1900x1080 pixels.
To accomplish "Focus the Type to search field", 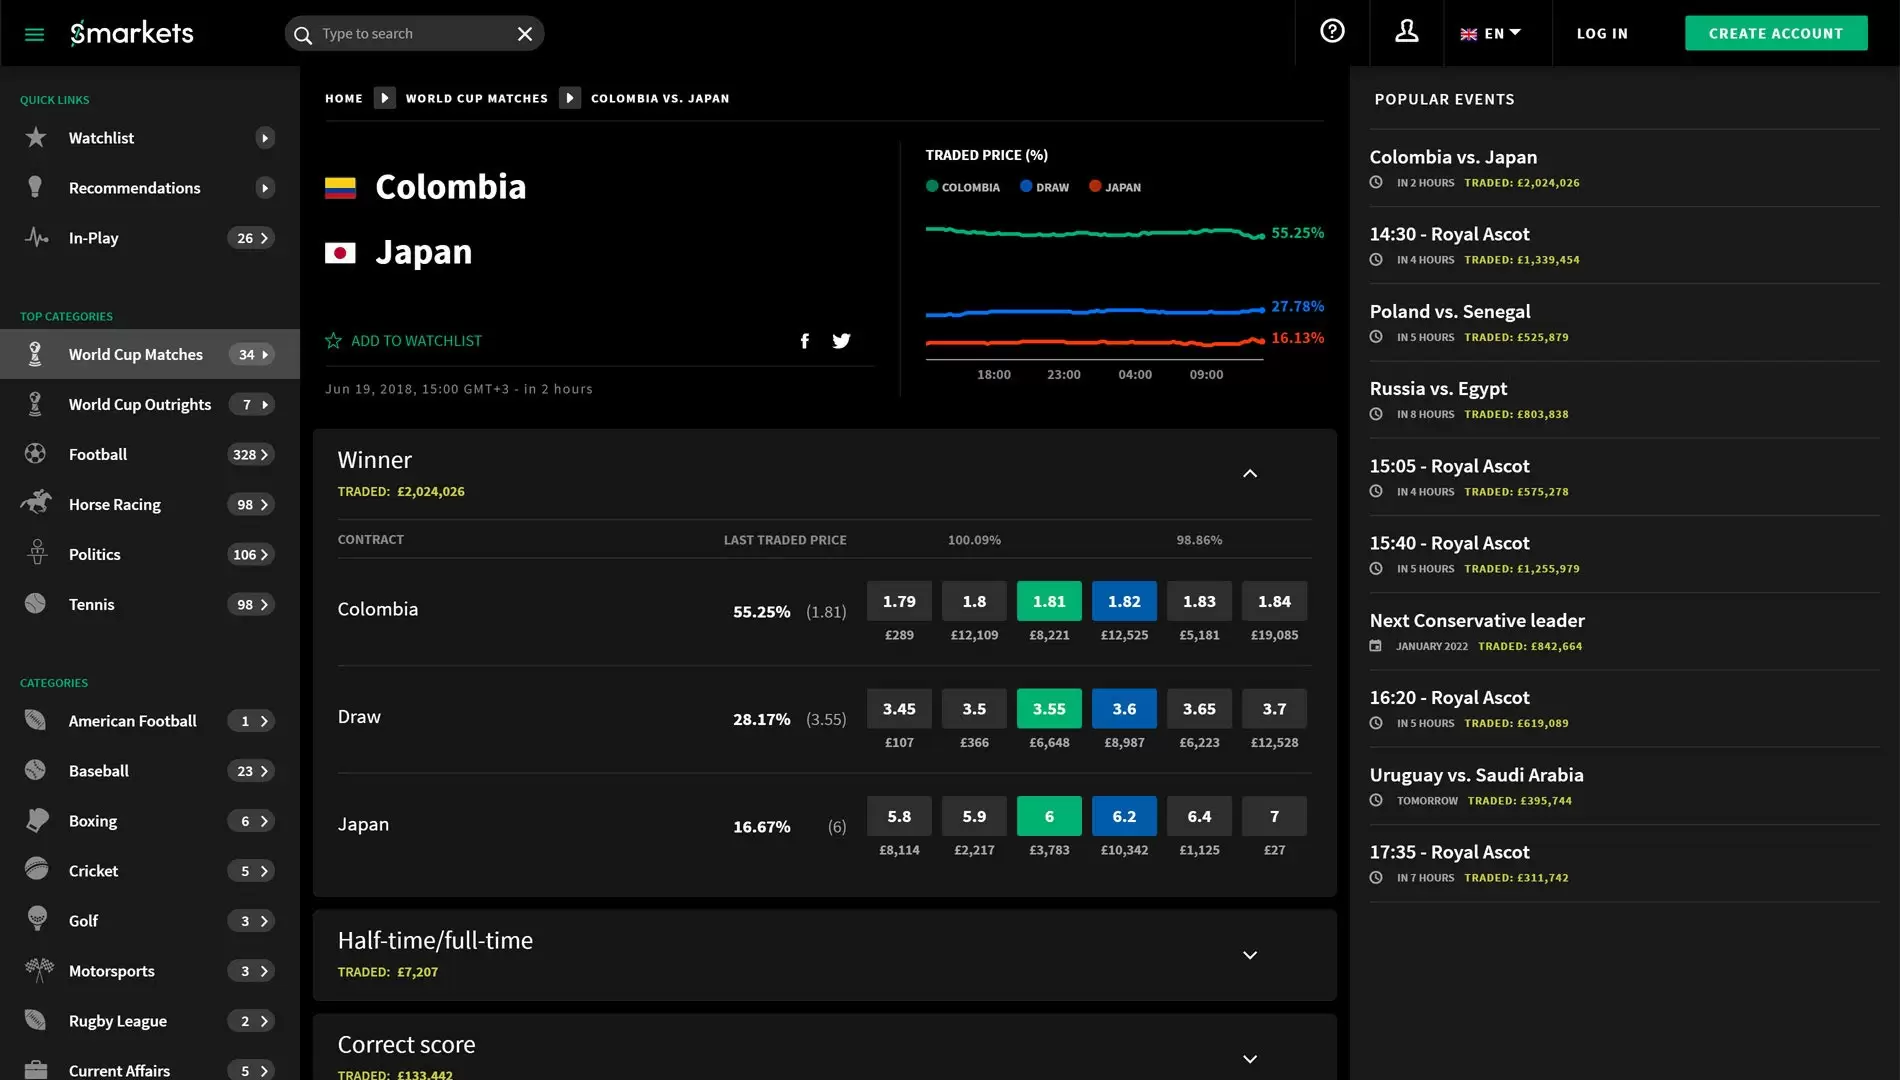I will 415,34.
